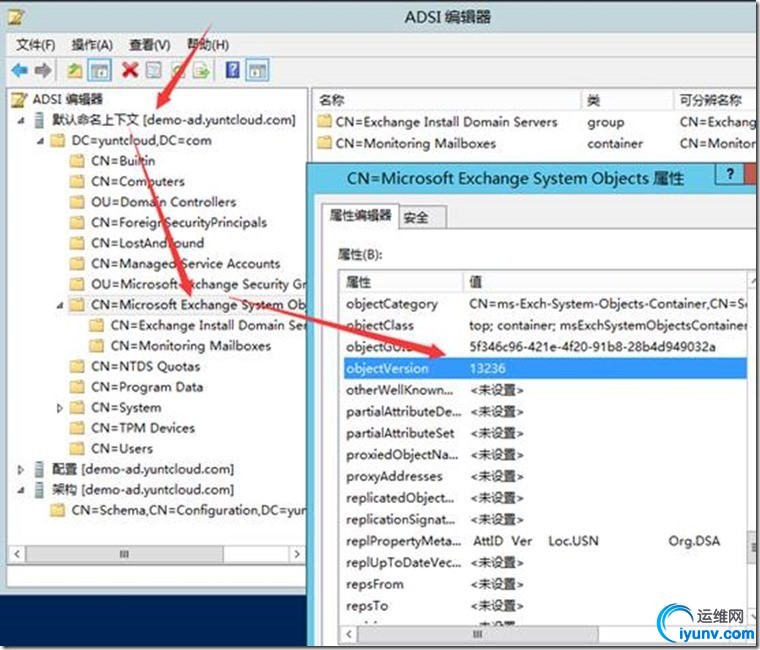760x650 pixels.
Task: Delete the selected object with red X
Action: click(130, 70)
